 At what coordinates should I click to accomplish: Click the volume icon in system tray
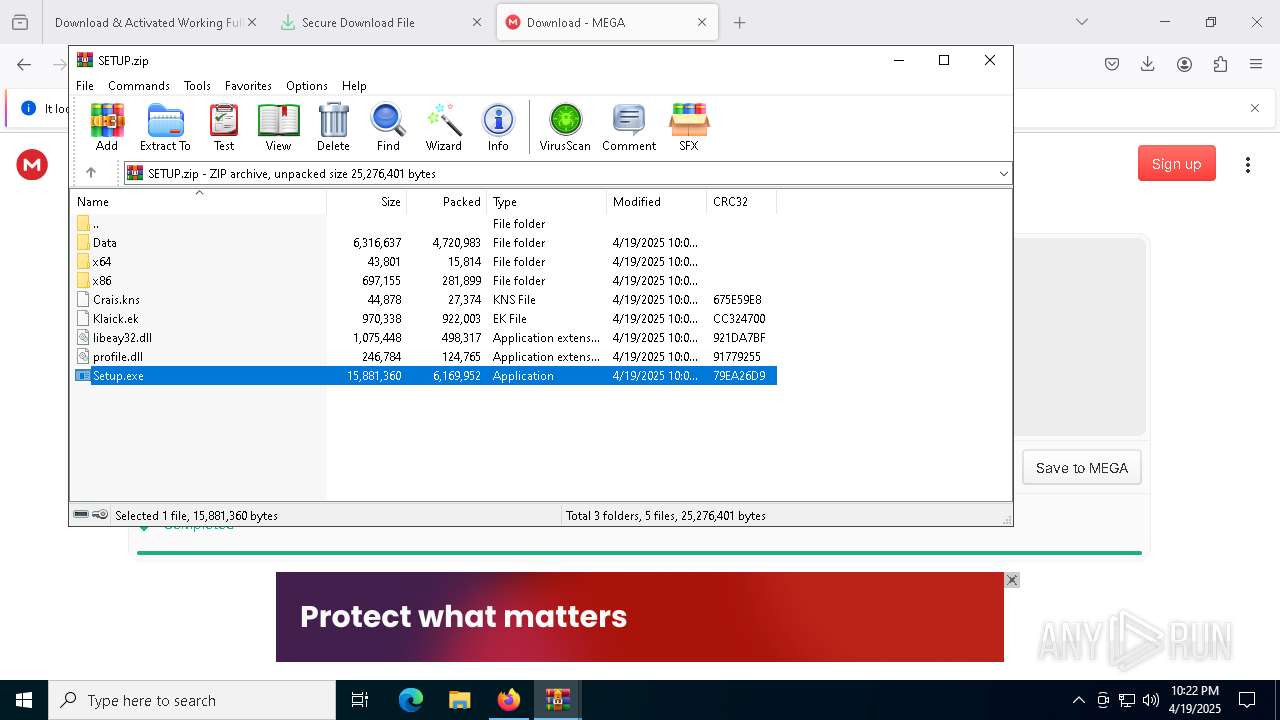click(x=1151, y=700)
